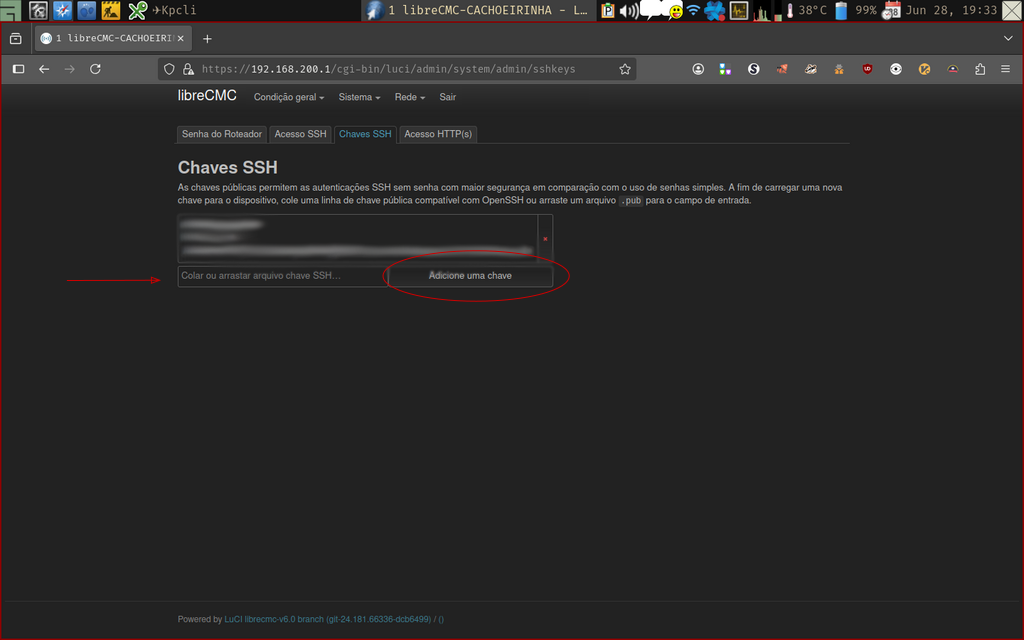Log out with Sair
This screenshot has width=1024, height=640.
pyautogui.click(x=447, y=97)
